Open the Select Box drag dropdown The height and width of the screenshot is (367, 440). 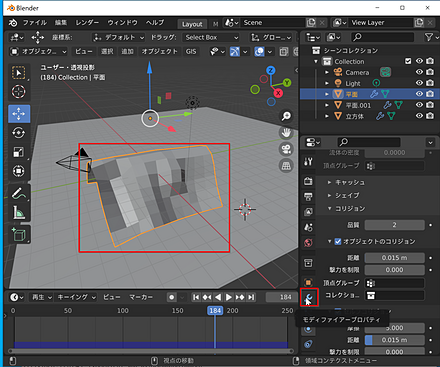coord(211,37)
